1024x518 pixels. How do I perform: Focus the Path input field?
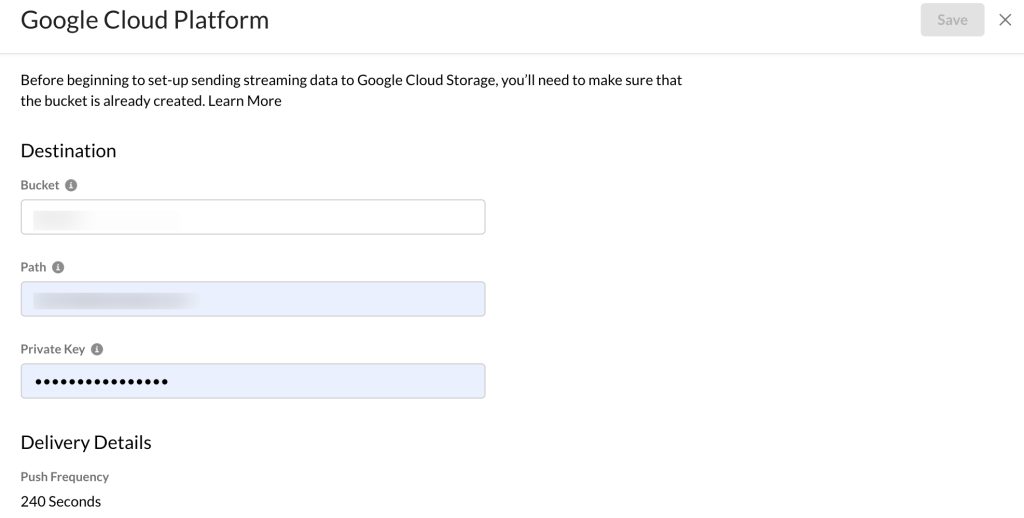point(253,299)
